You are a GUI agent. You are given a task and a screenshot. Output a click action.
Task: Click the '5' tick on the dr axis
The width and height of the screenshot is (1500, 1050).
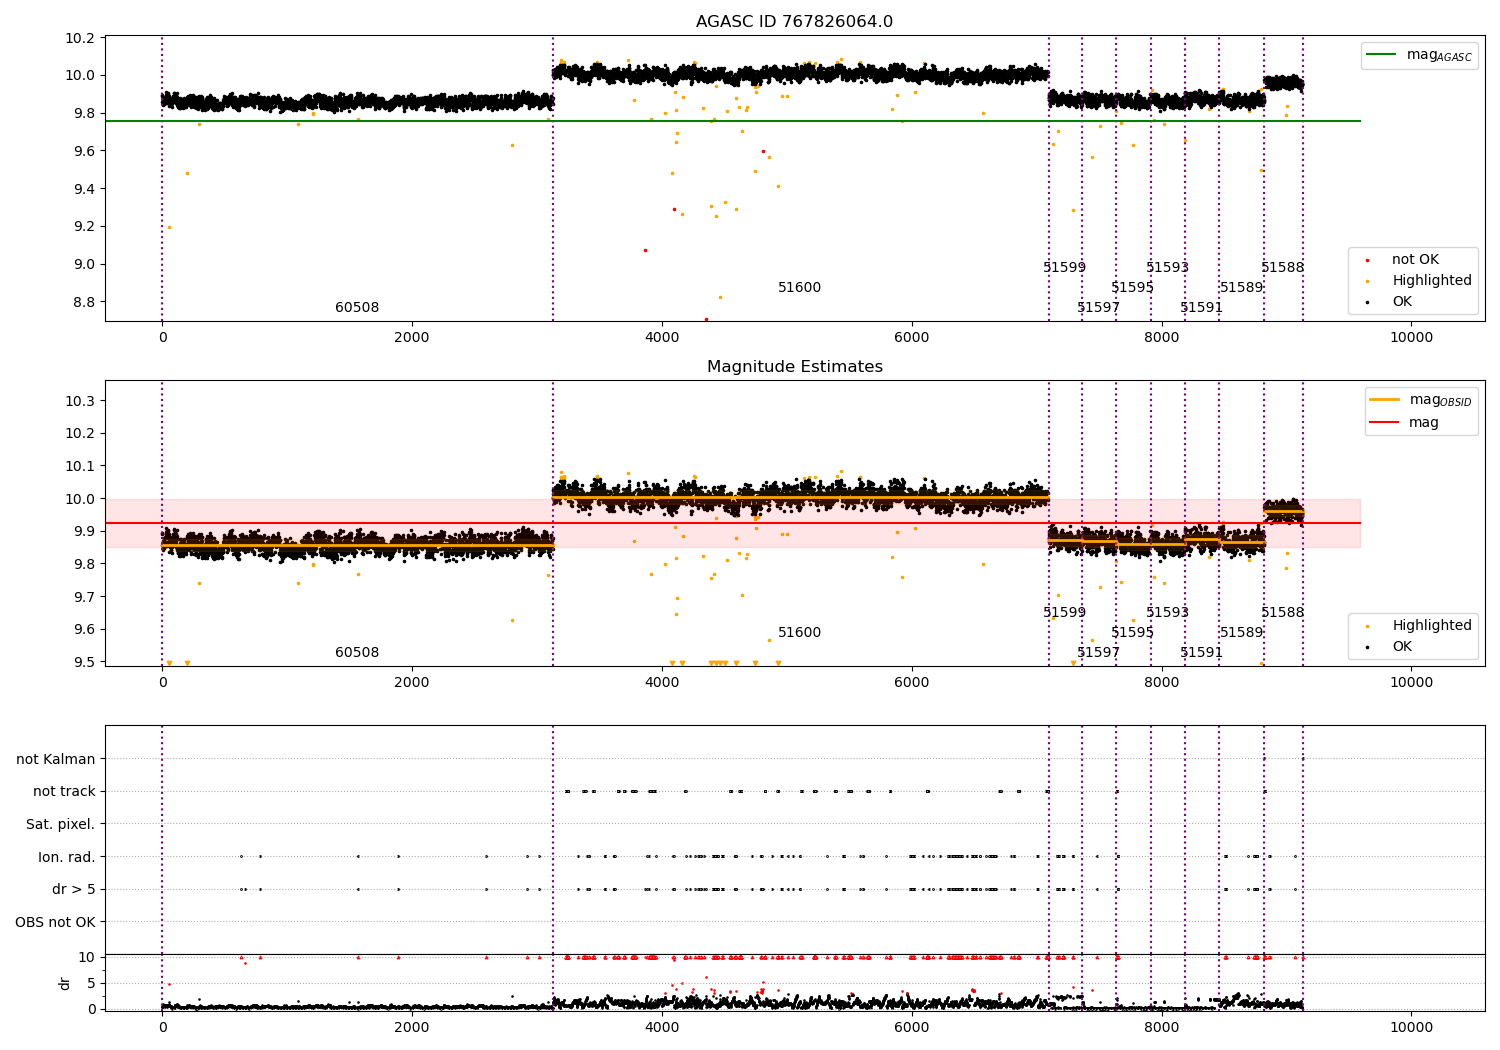[x=91, y=983]
